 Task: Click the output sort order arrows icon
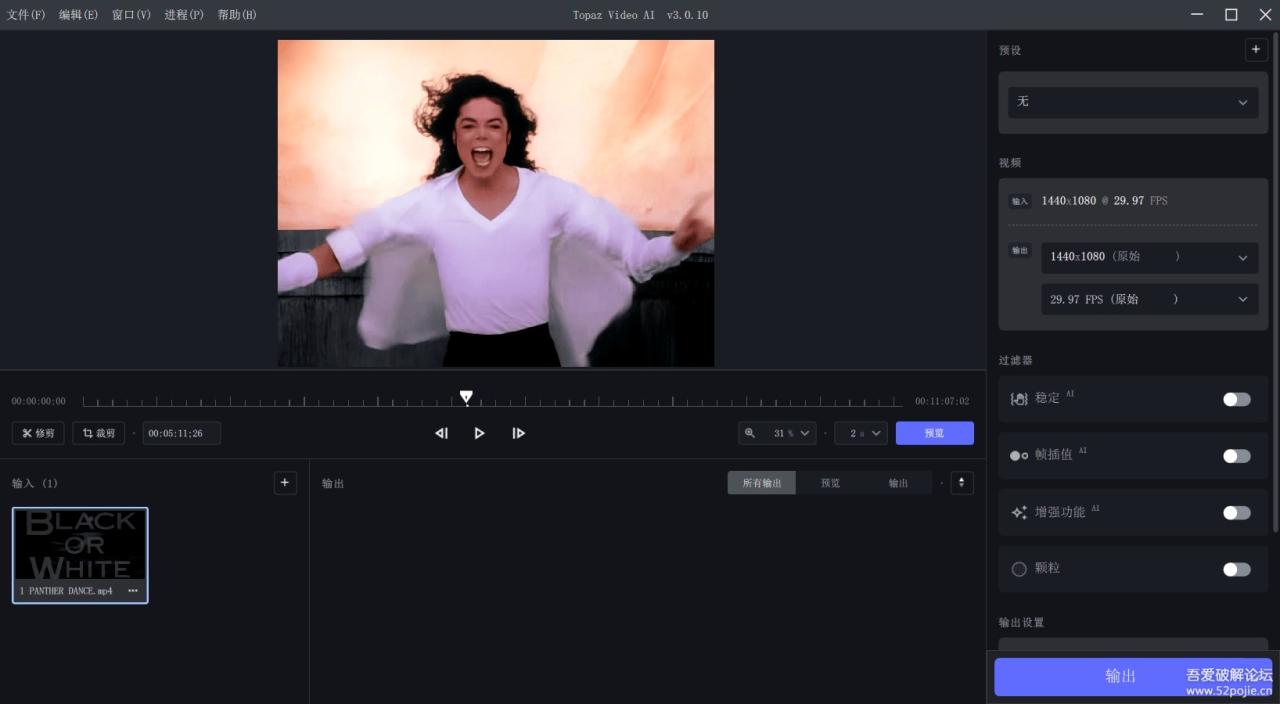(x=961, y=483)
